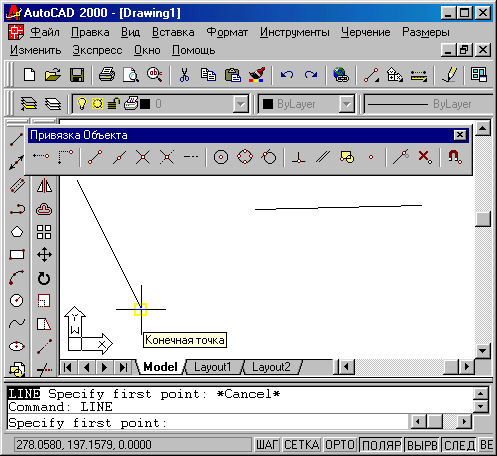The image size is (497, 456).
Task: Toggle layer freeze sun icon
Action: (x=97, y=104)
